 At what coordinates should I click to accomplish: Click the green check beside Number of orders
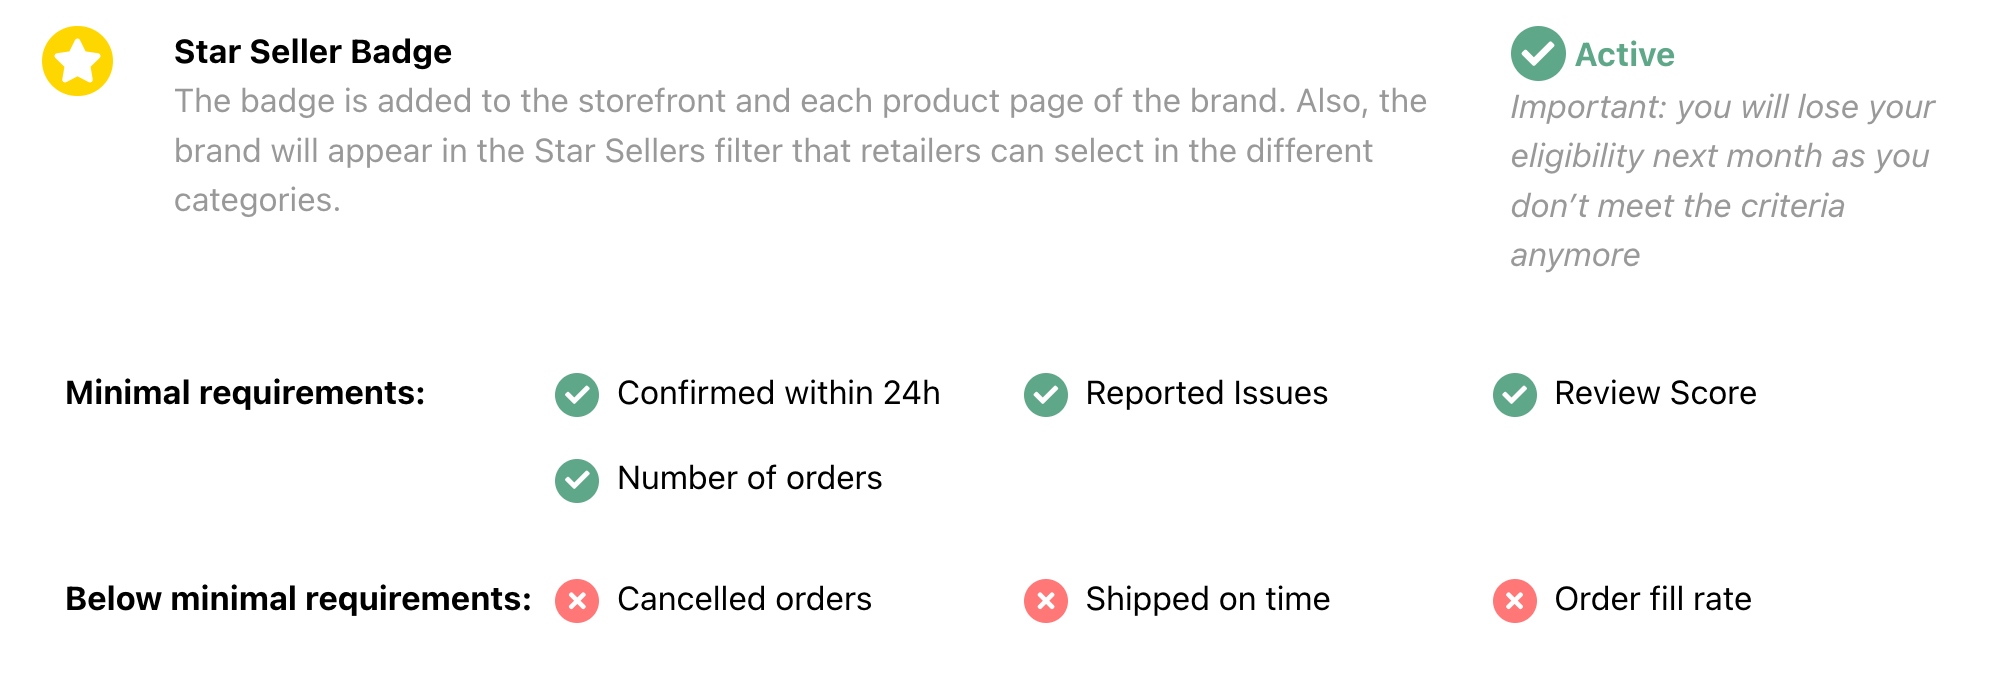point(577,480)
